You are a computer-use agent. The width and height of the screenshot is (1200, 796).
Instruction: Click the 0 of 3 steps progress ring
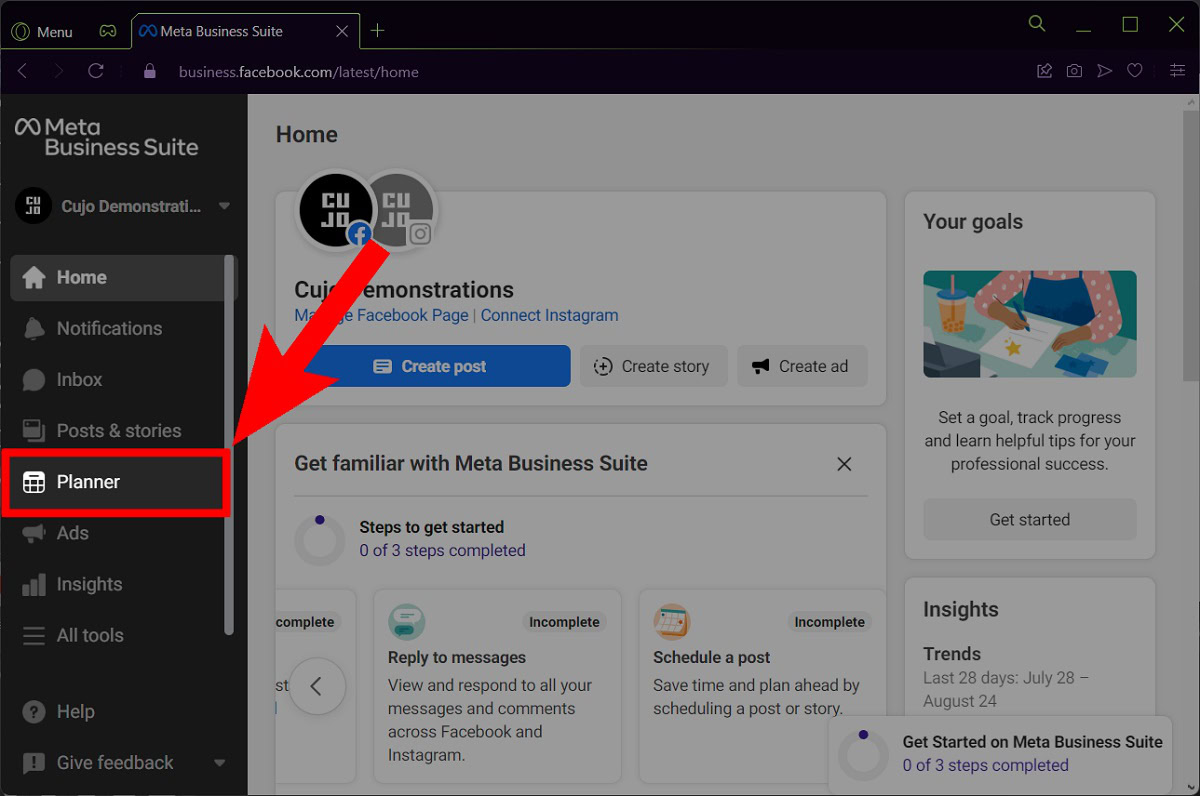320,539
